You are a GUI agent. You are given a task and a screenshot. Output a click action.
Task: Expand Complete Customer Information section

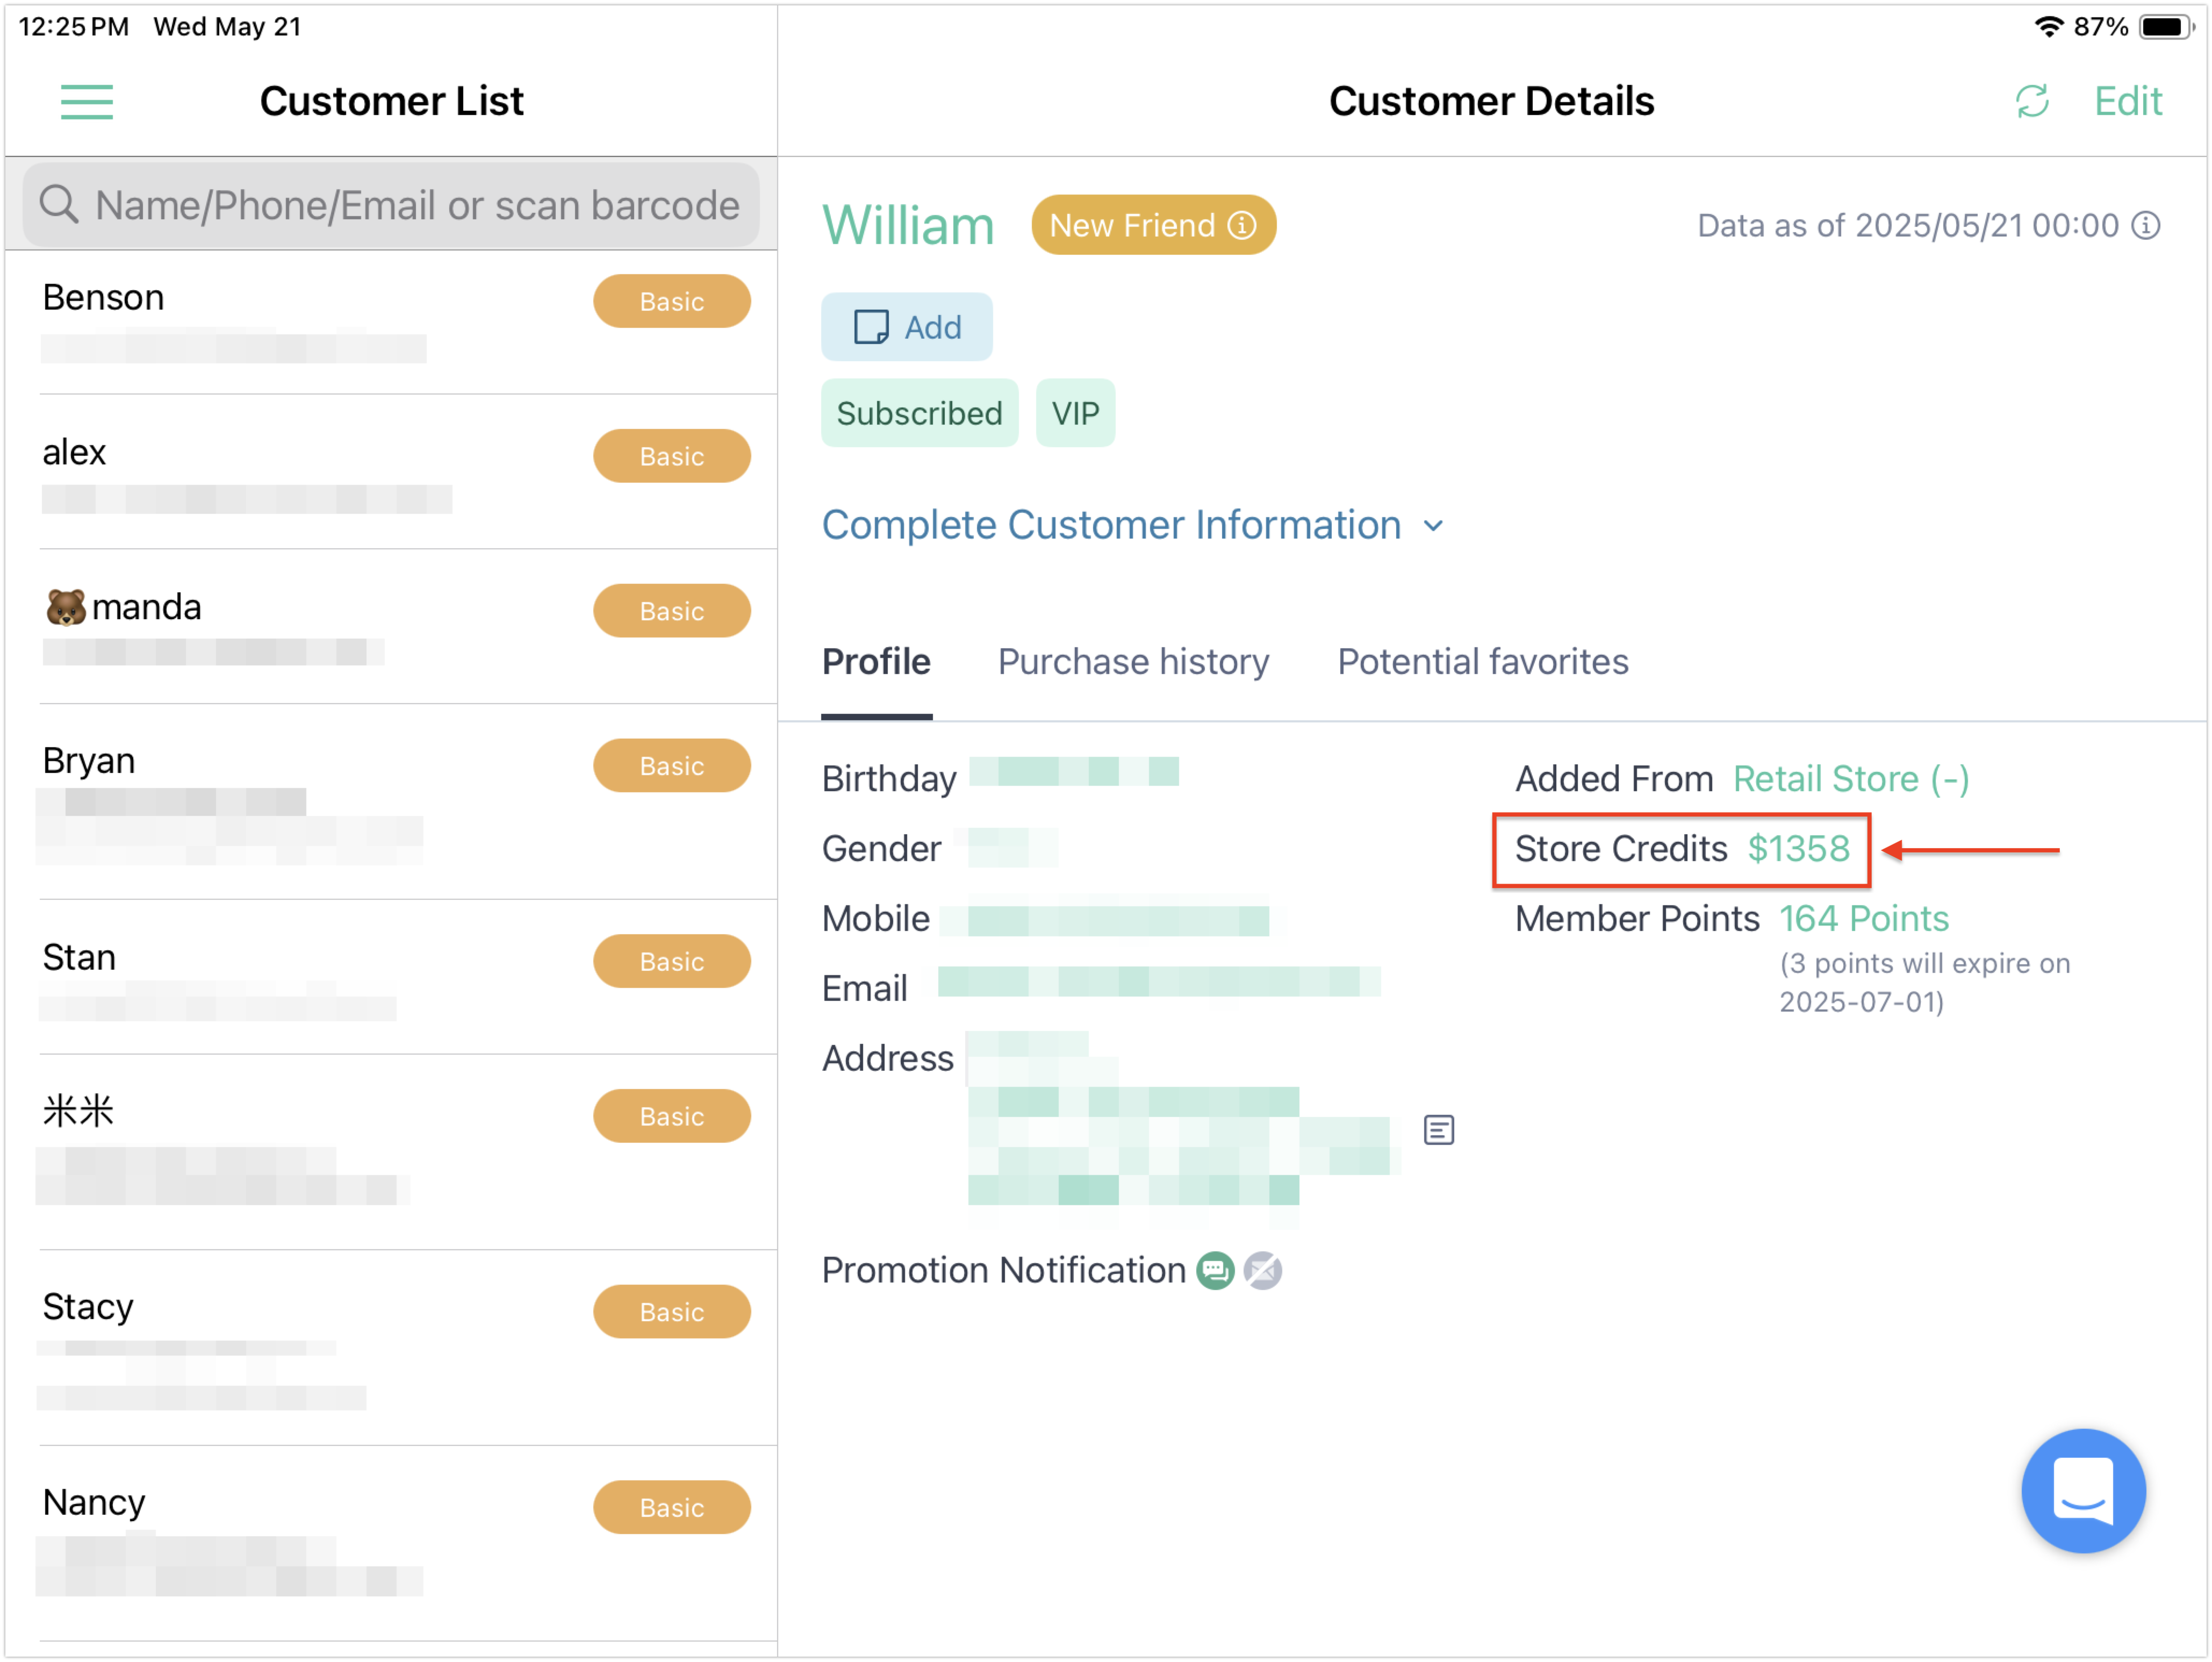[x=1133, y=526]
